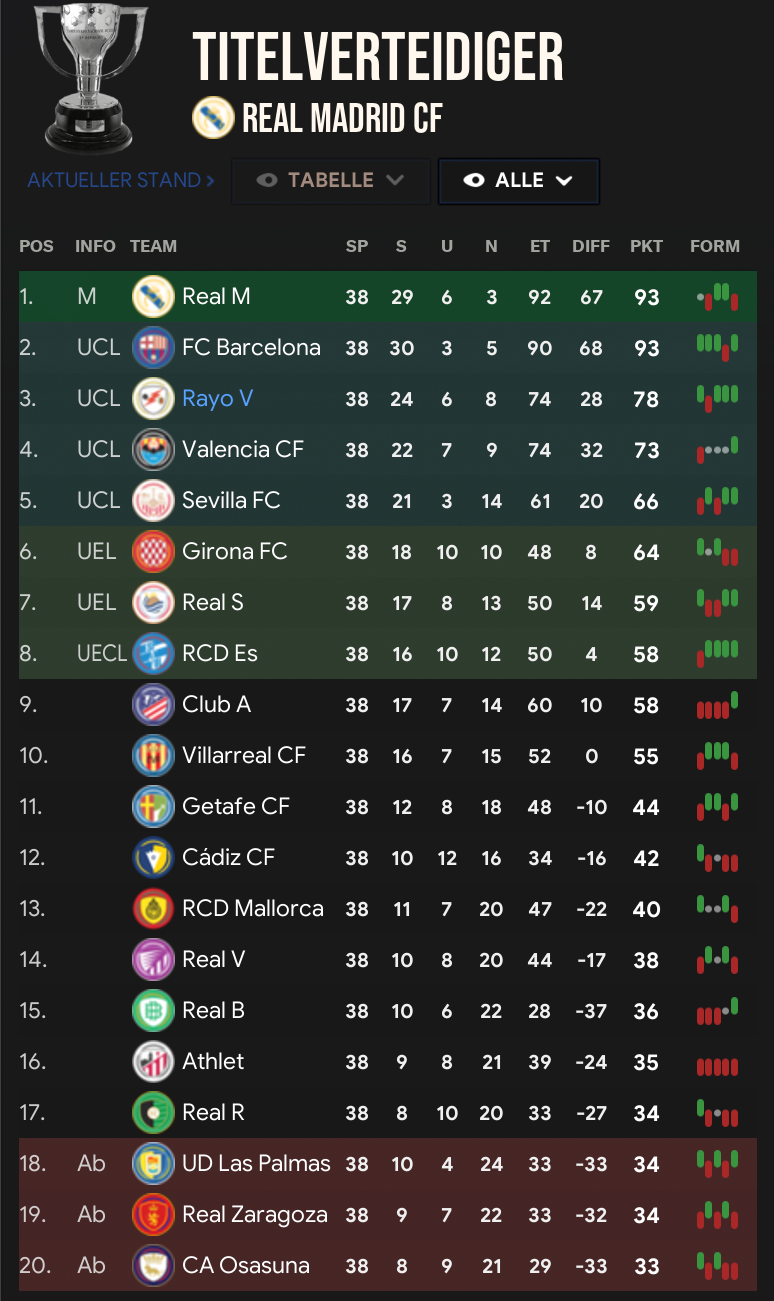
Task: Click the Villarreal CF crest
Action: click(154, 756)
